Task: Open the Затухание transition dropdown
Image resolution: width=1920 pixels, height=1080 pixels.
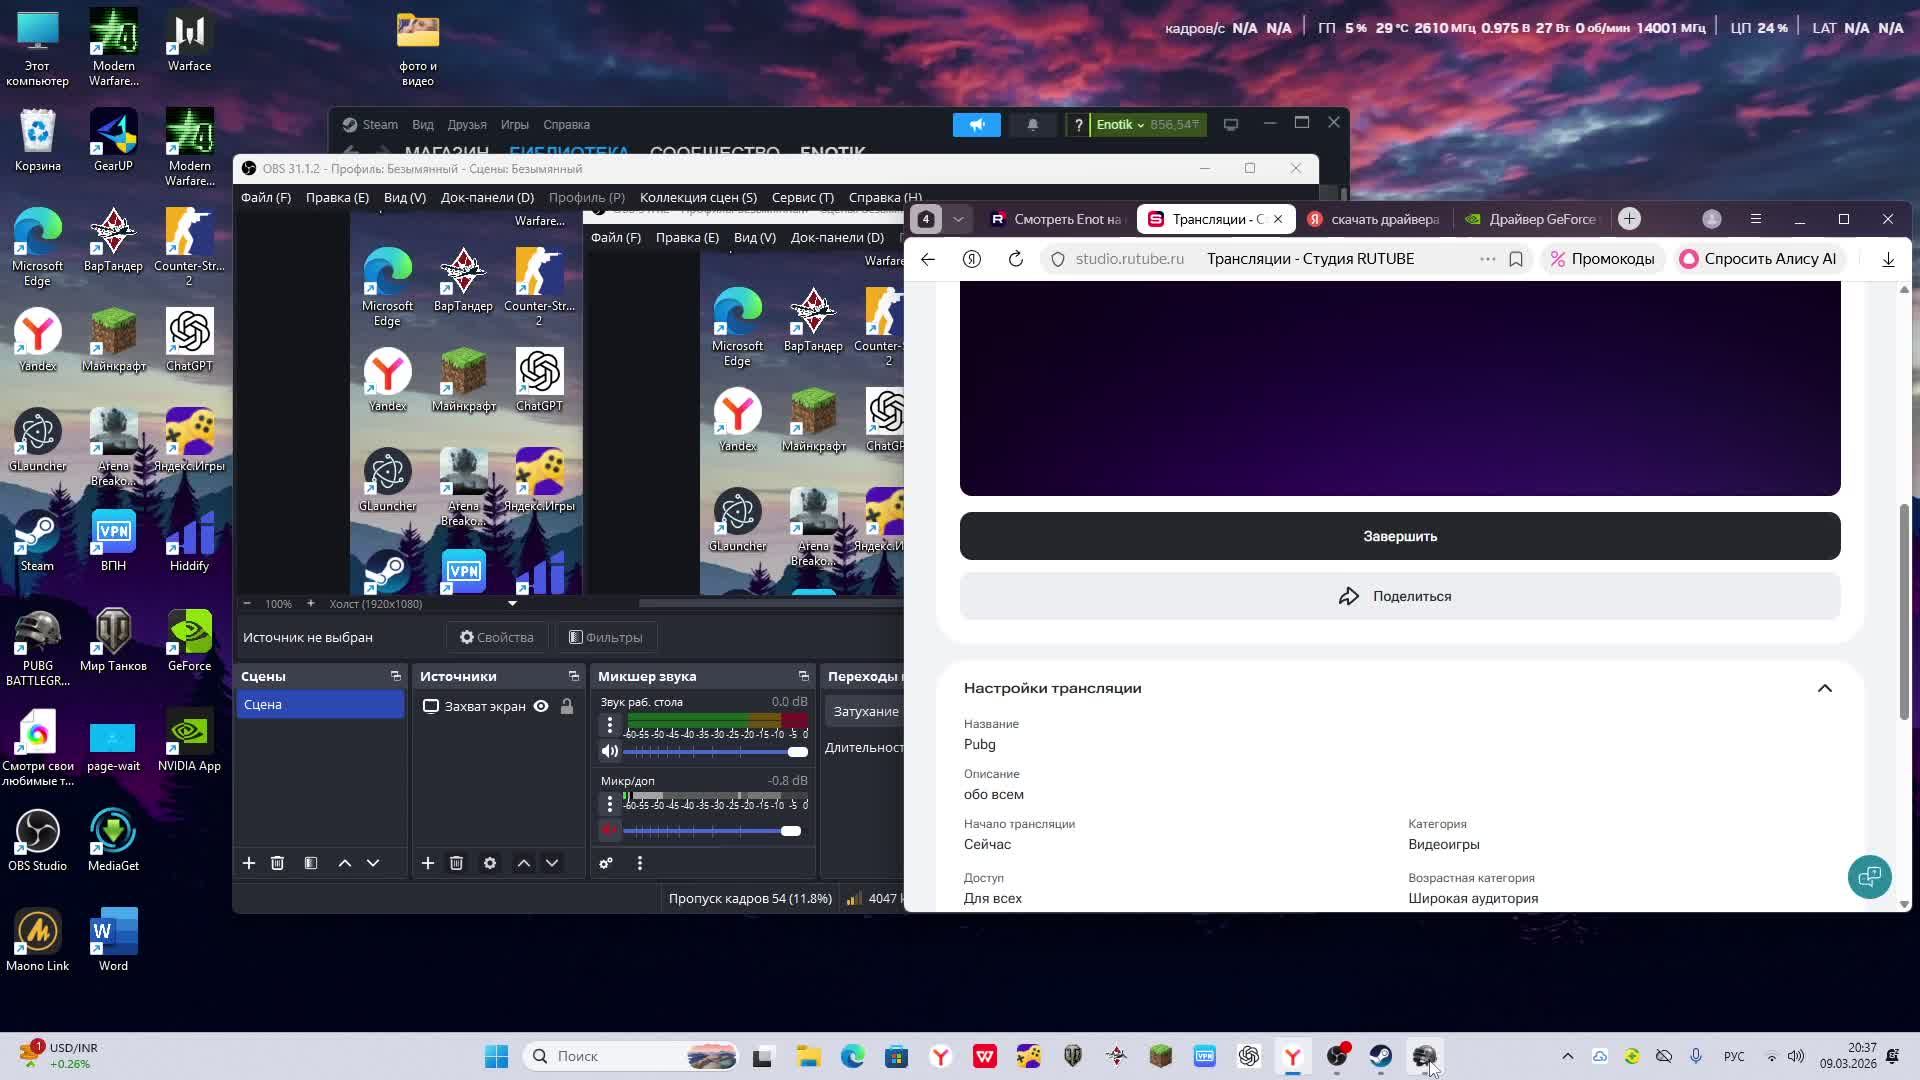Action: (866, 711)
